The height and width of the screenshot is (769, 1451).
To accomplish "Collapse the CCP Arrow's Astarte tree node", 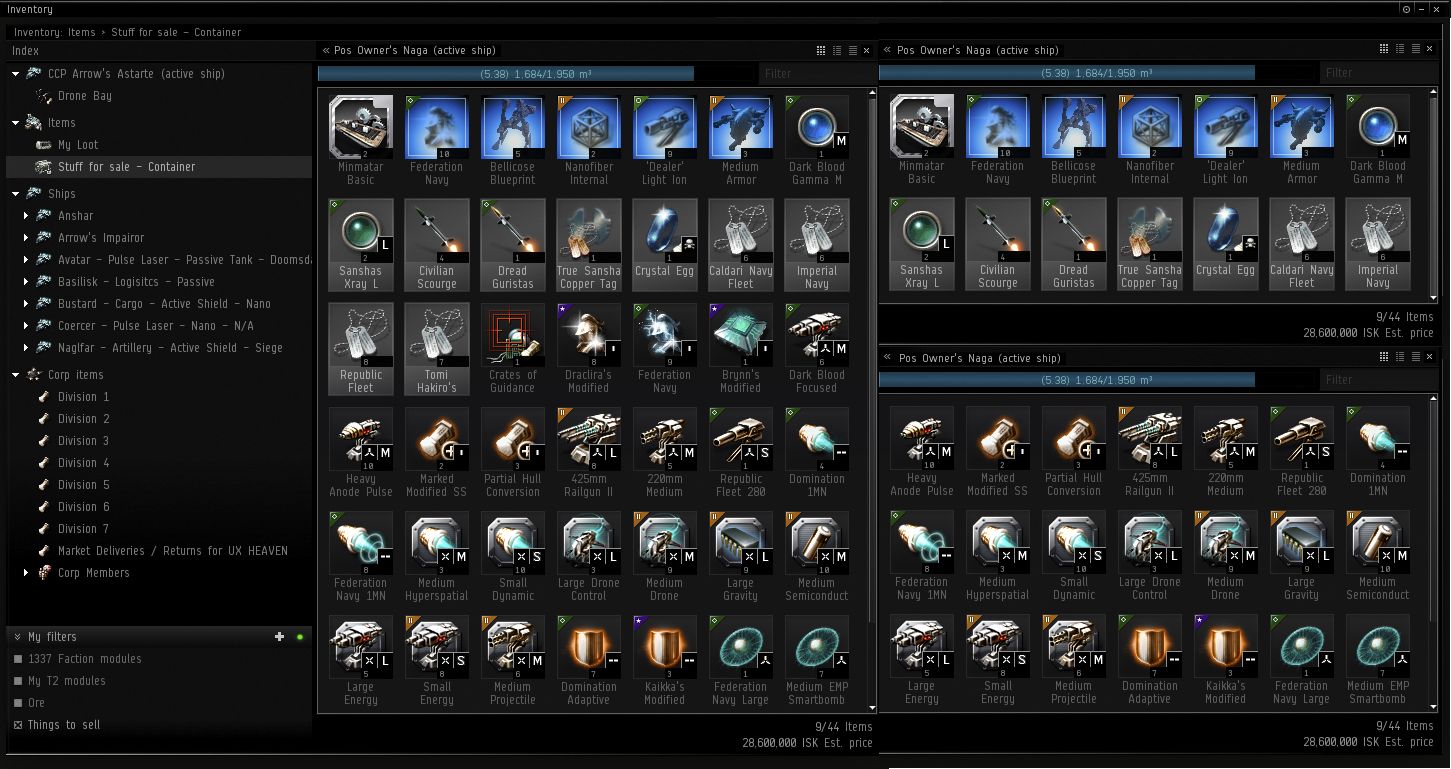I will [16, 74].
